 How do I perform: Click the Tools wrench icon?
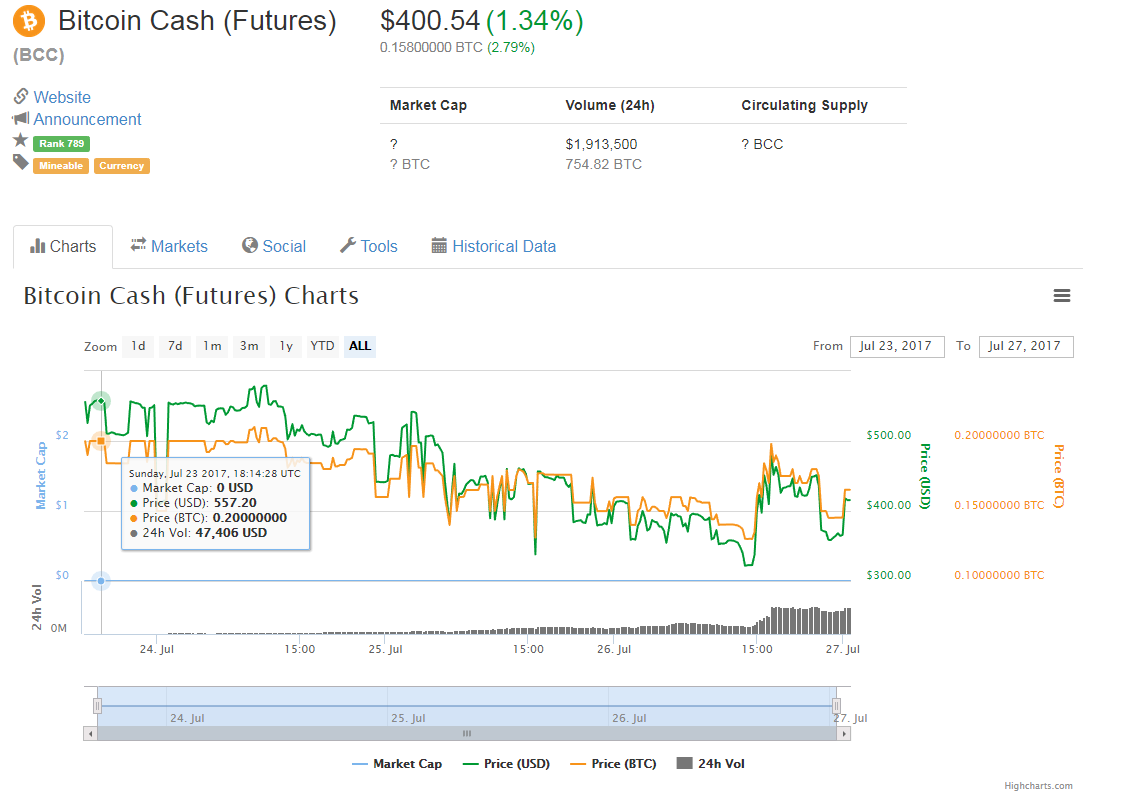pyautogui.click(x=348, y=246)
